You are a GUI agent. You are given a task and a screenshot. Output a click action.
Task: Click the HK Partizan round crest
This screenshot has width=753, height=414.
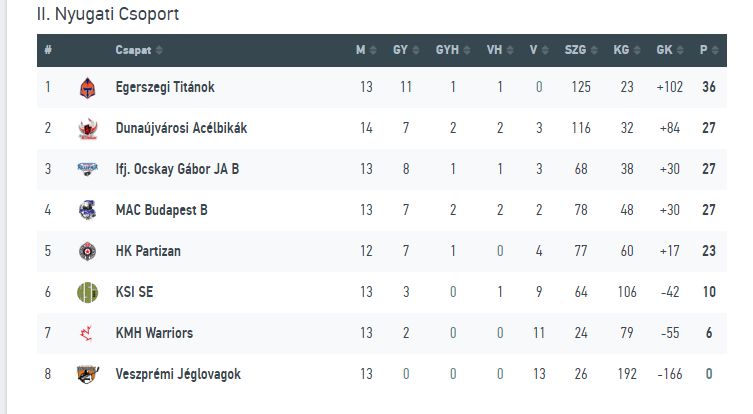(87, 251)
